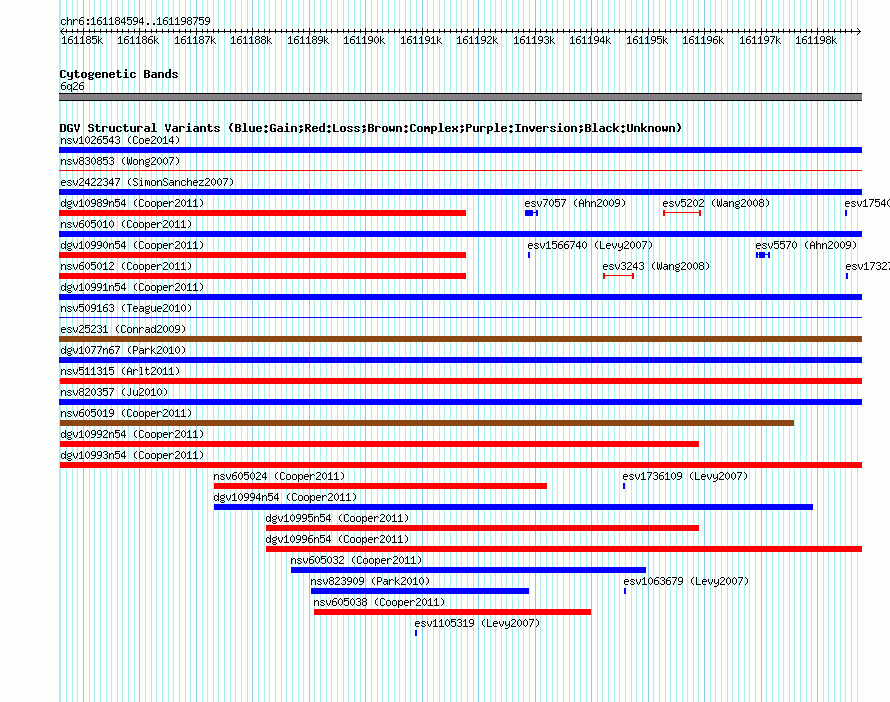Click the blue bar under nsv823909
This screenshot has width=890, height=702.
(x=420, y=591)
